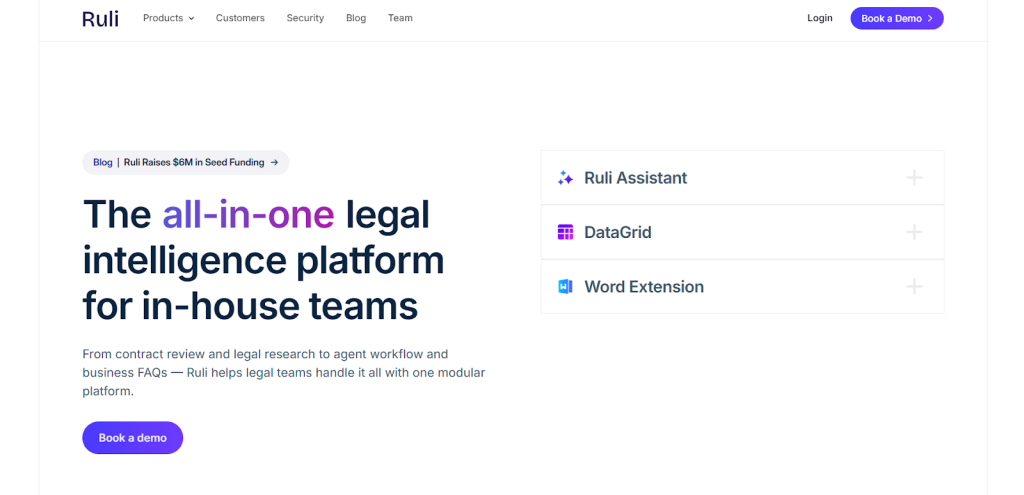Expand the Word Extension section via its plus icon
This screenshot has height=495, width=1024.
pyautogui.click(x=913, y=287)
